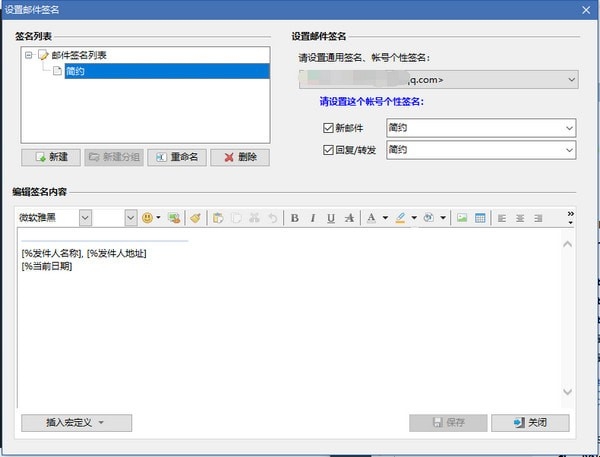This screenshot has height=457, width=600.
Task: Apply Italic formatting
Action: pyautogui.click(x=313, y=218)
